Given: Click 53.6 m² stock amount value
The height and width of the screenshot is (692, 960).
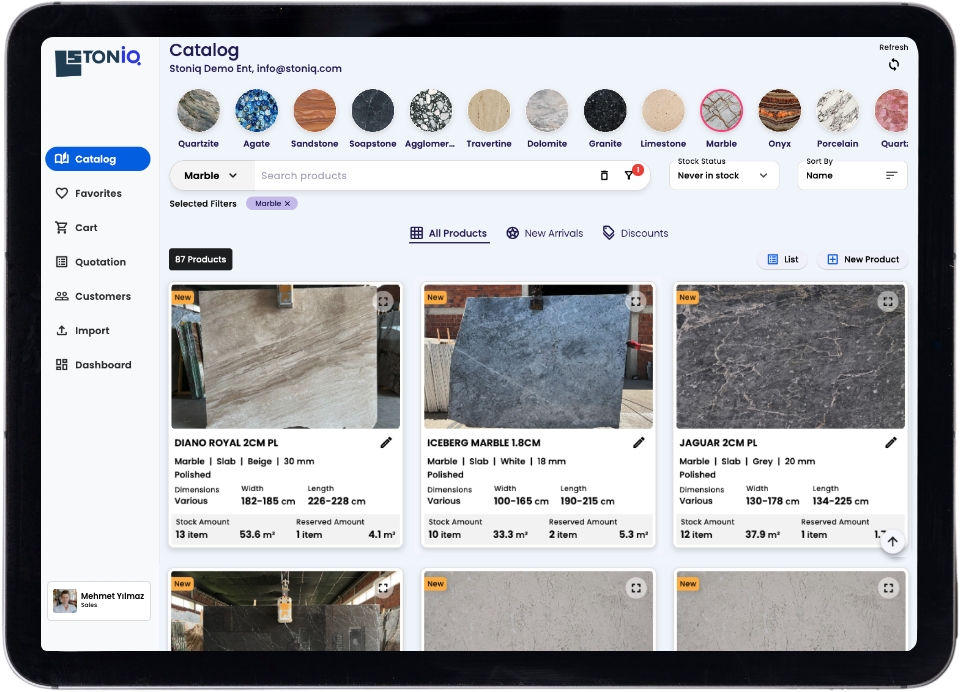Looking at the screenshot, I should 257,535.
